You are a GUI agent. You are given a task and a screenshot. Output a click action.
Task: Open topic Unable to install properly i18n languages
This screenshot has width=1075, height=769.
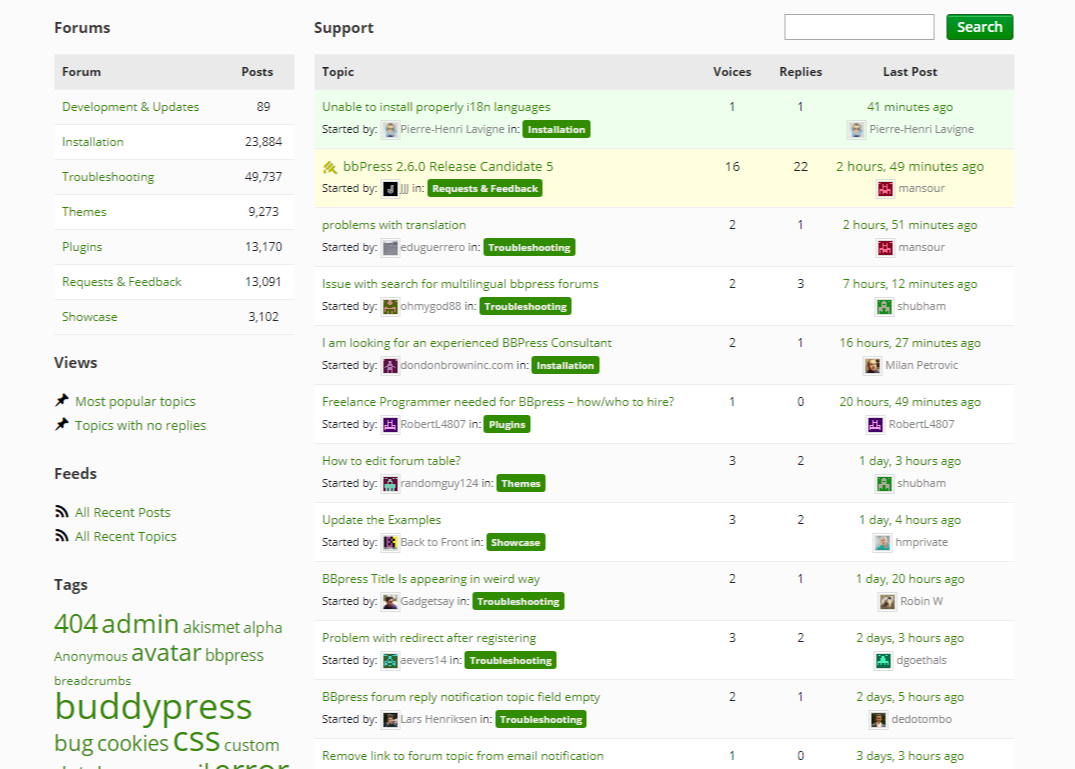click(x=436, y=107)
